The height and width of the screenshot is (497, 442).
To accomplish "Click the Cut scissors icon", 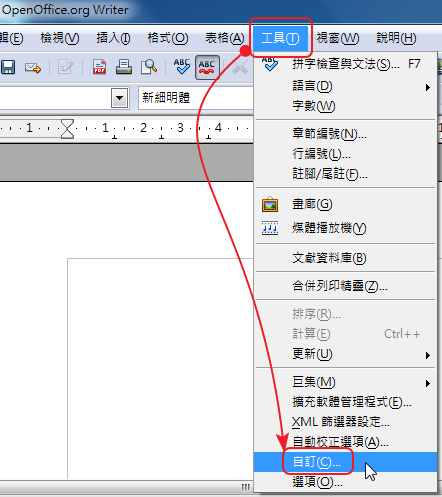I will click(240, 67).
